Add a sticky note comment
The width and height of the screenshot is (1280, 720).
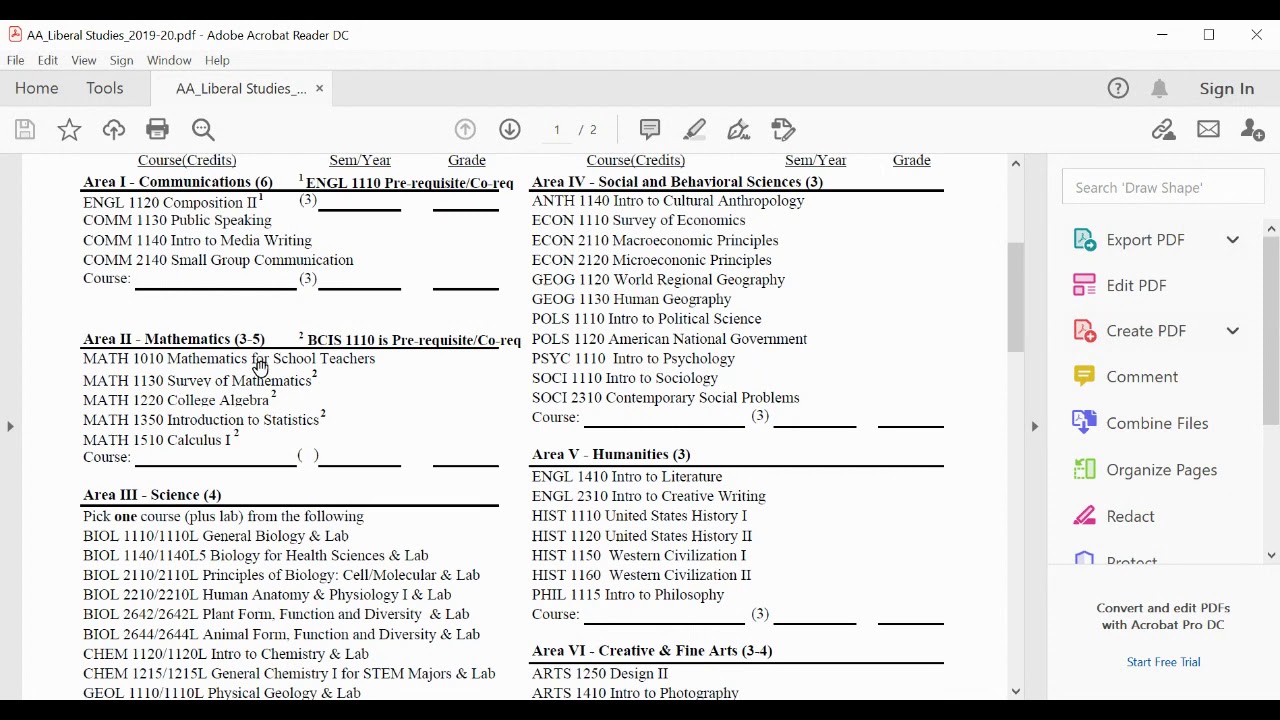[x=650, y=130]
